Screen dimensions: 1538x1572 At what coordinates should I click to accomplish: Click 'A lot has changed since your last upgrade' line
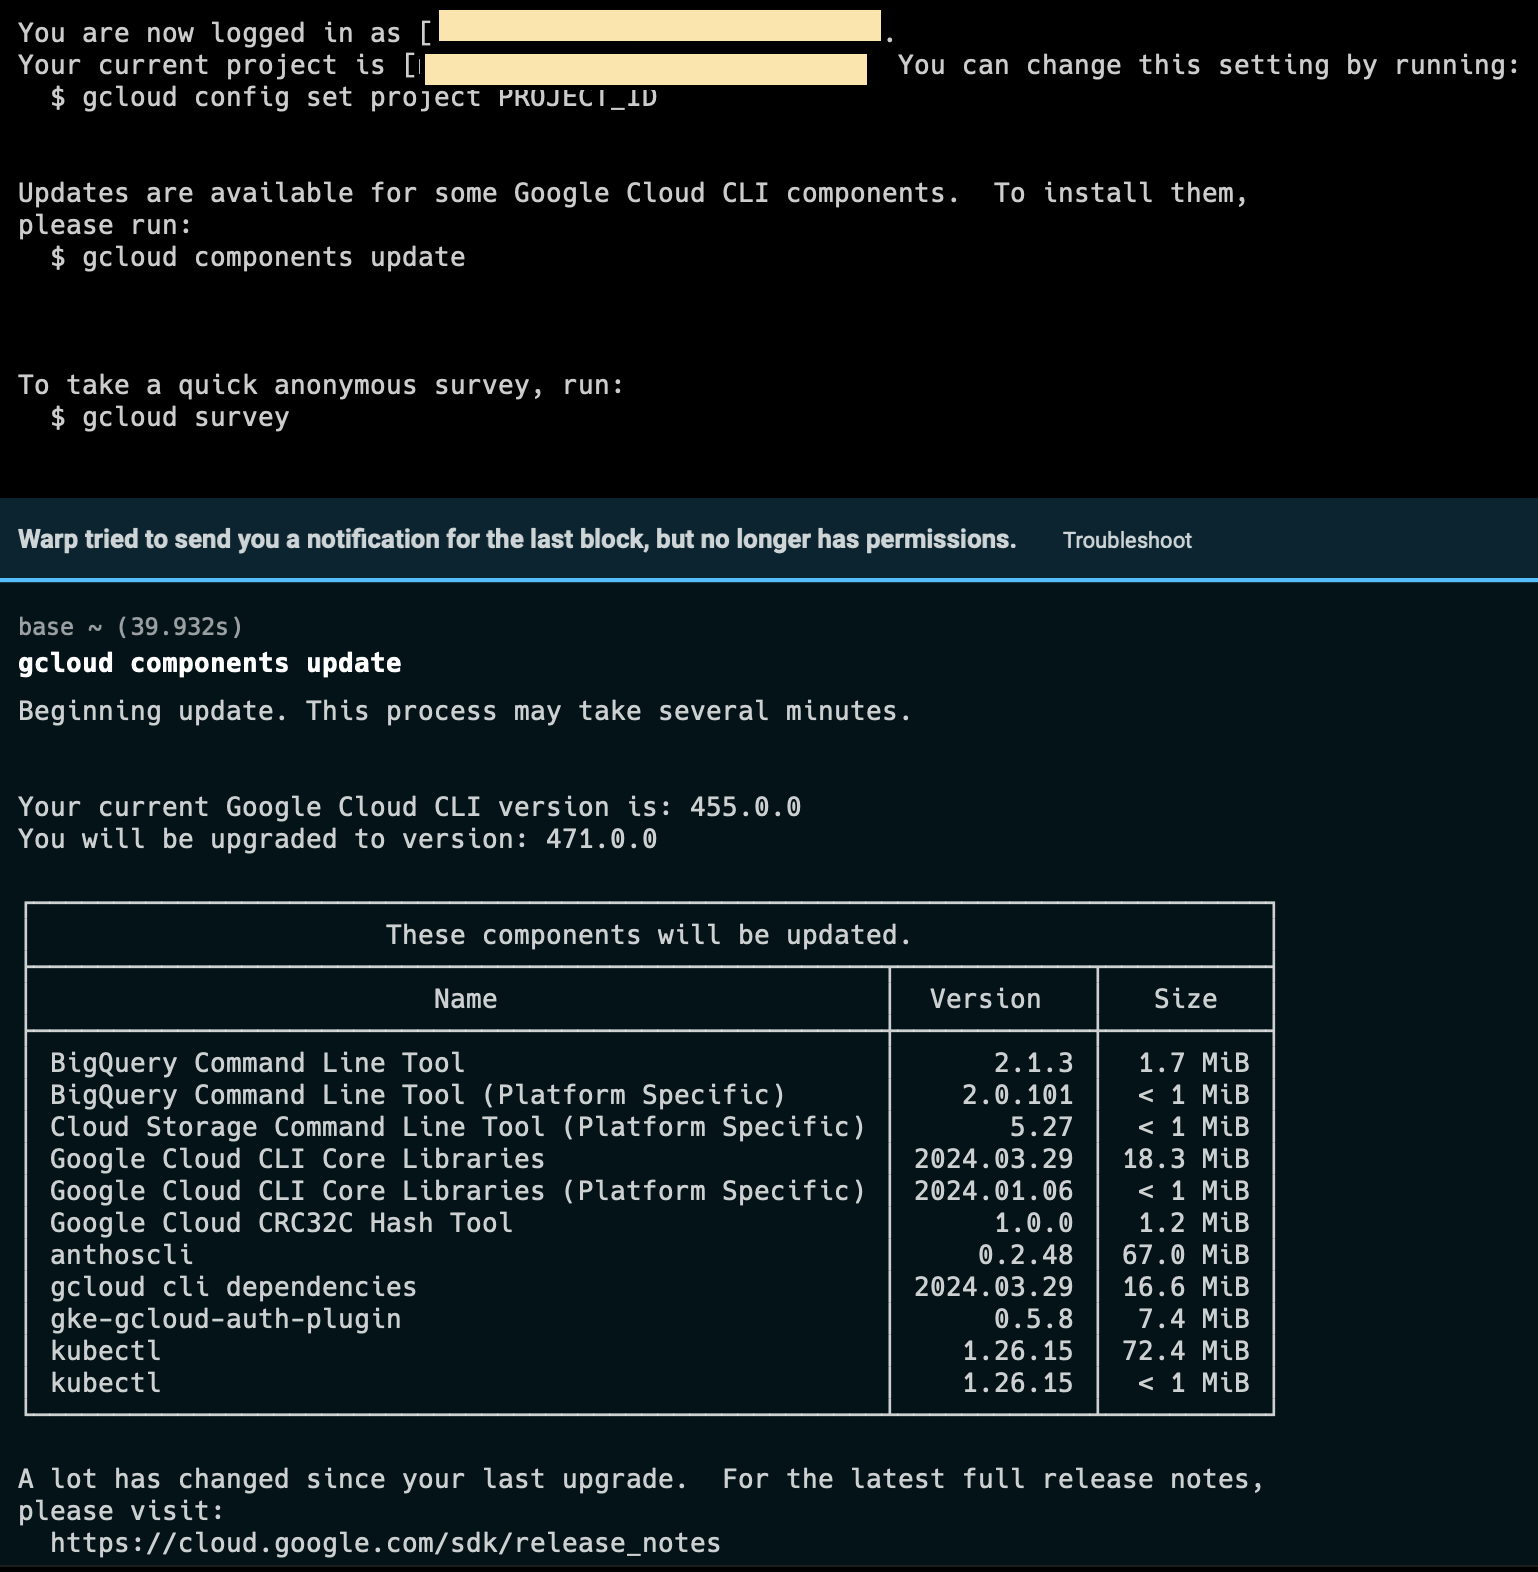pos(641,1480)
